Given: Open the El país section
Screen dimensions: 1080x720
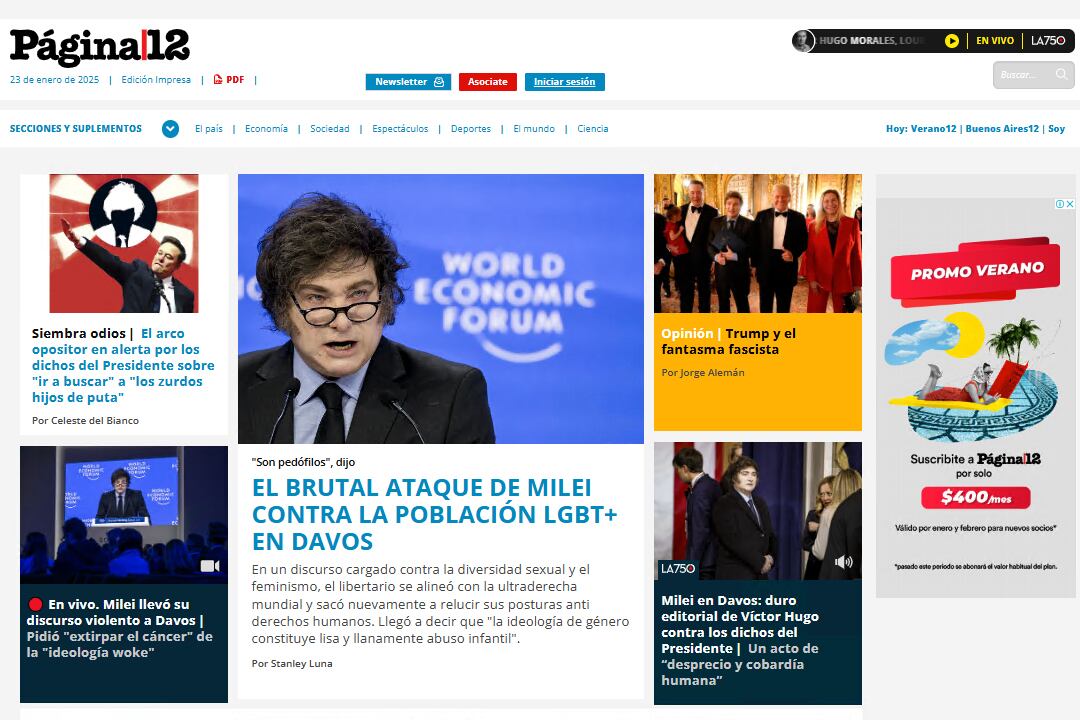Looking at the screenshot, I should (x=209, y=129).
